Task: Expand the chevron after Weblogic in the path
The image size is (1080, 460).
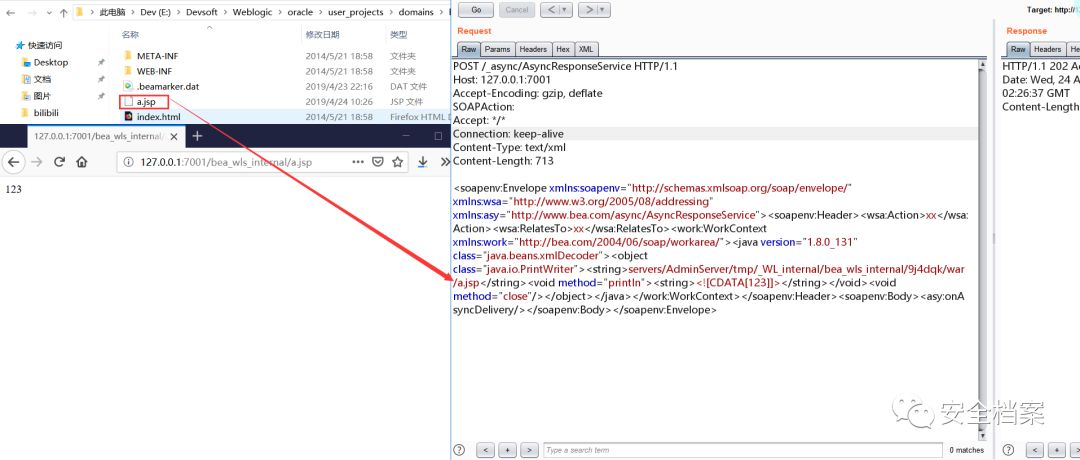Action: tap(279, 12)
